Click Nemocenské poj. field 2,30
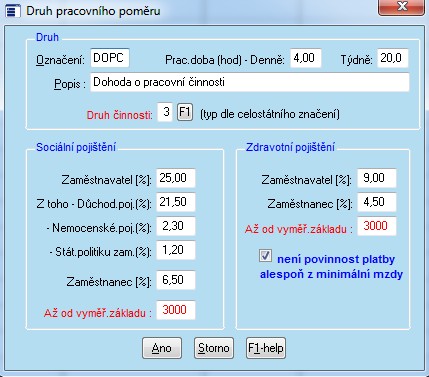Viewport: 429px width, 377px height. 176,226
